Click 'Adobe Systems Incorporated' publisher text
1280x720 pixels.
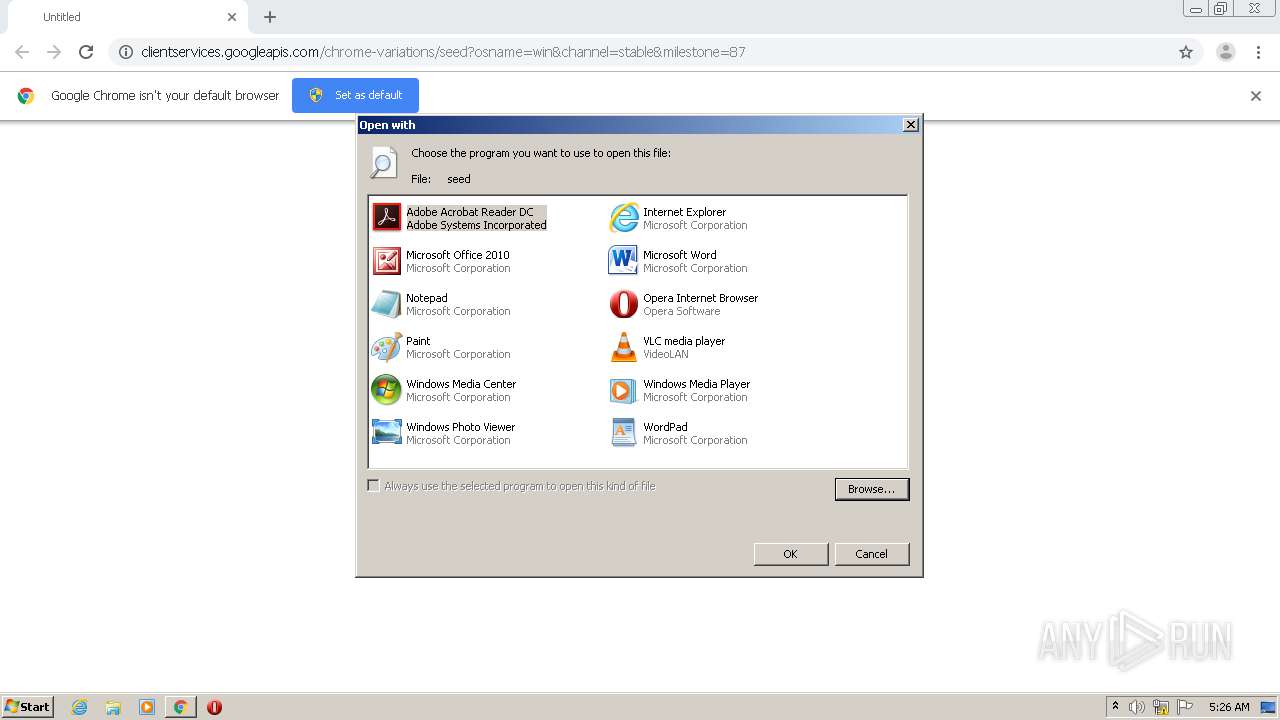click(476, 225)
